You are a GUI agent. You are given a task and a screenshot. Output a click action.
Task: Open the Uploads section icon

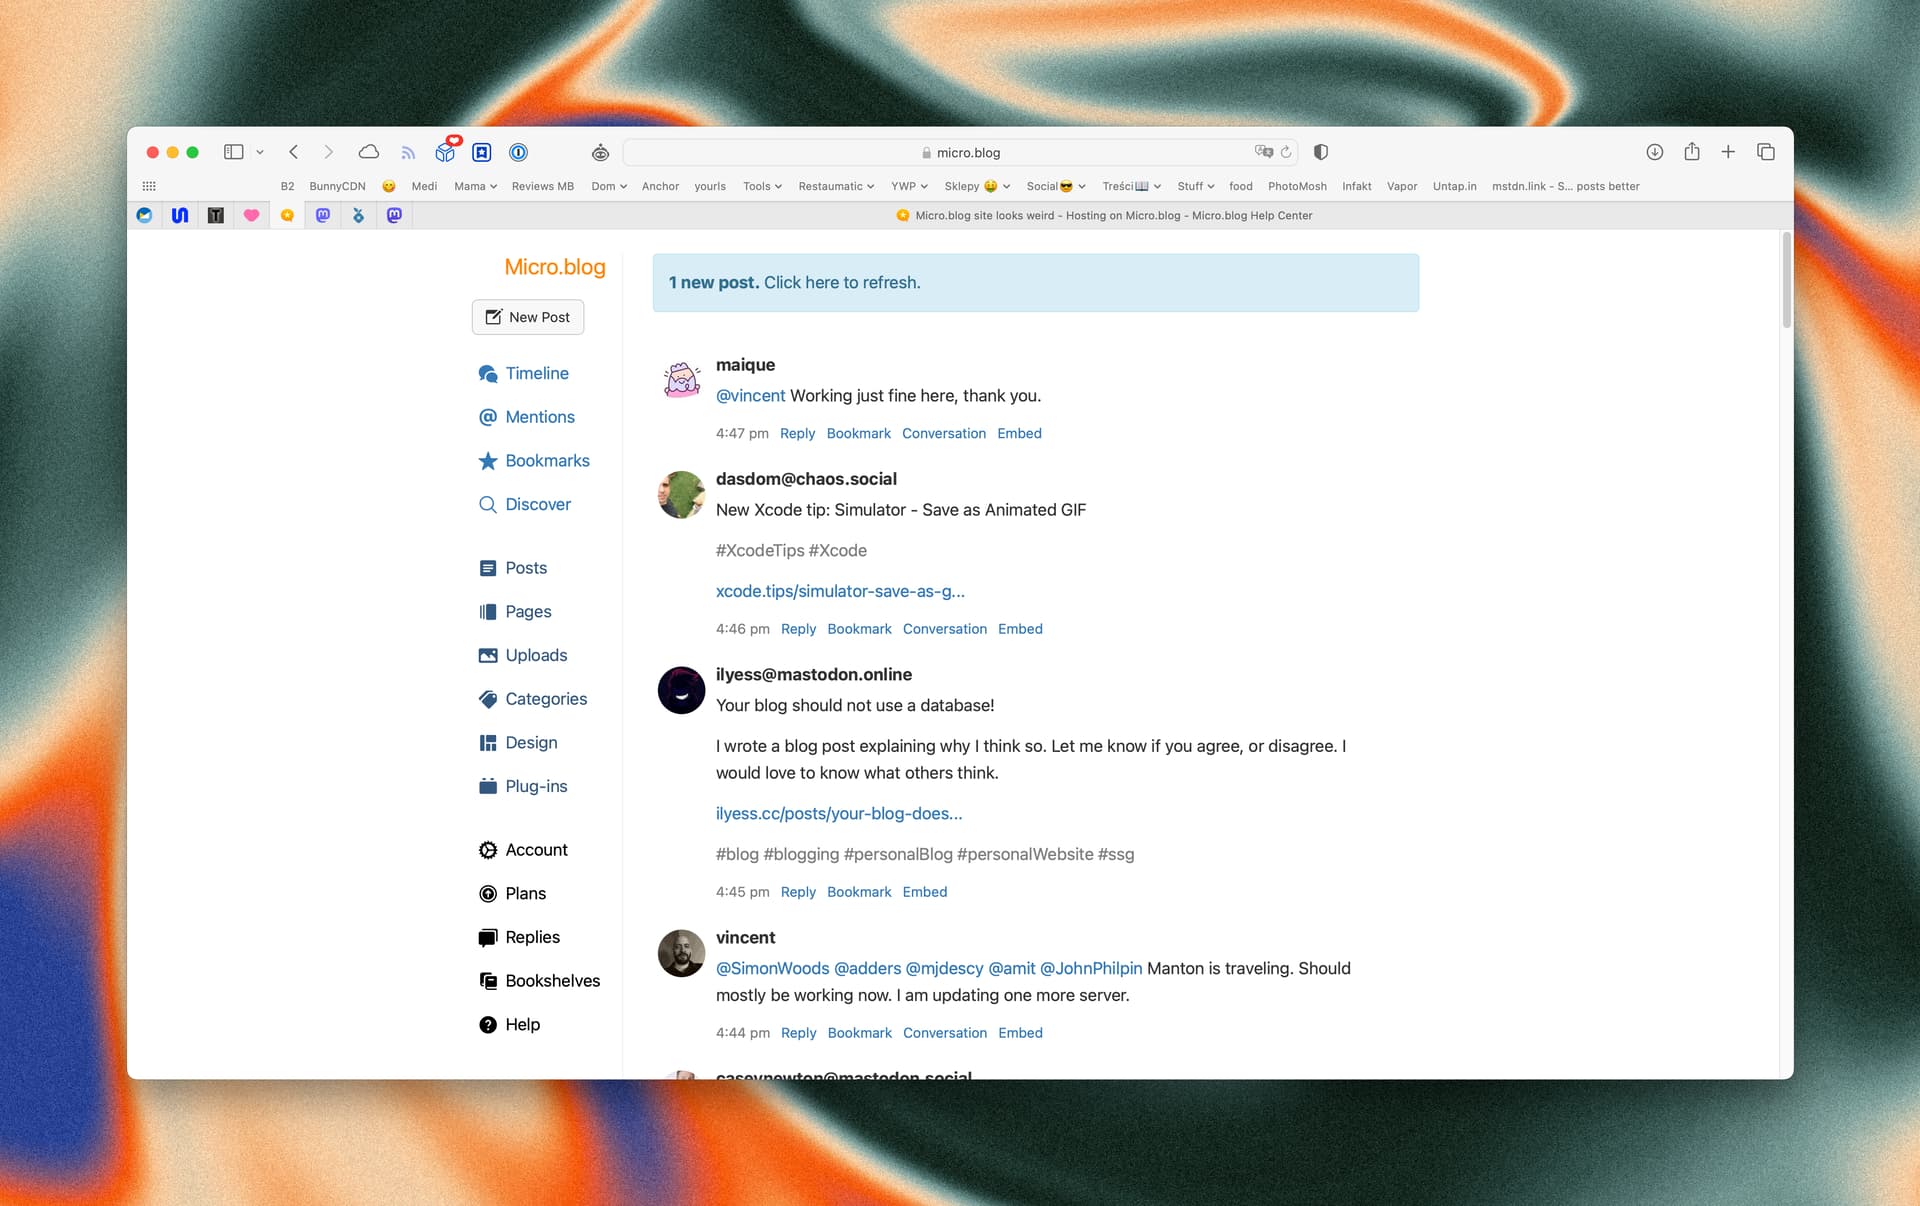488,656
